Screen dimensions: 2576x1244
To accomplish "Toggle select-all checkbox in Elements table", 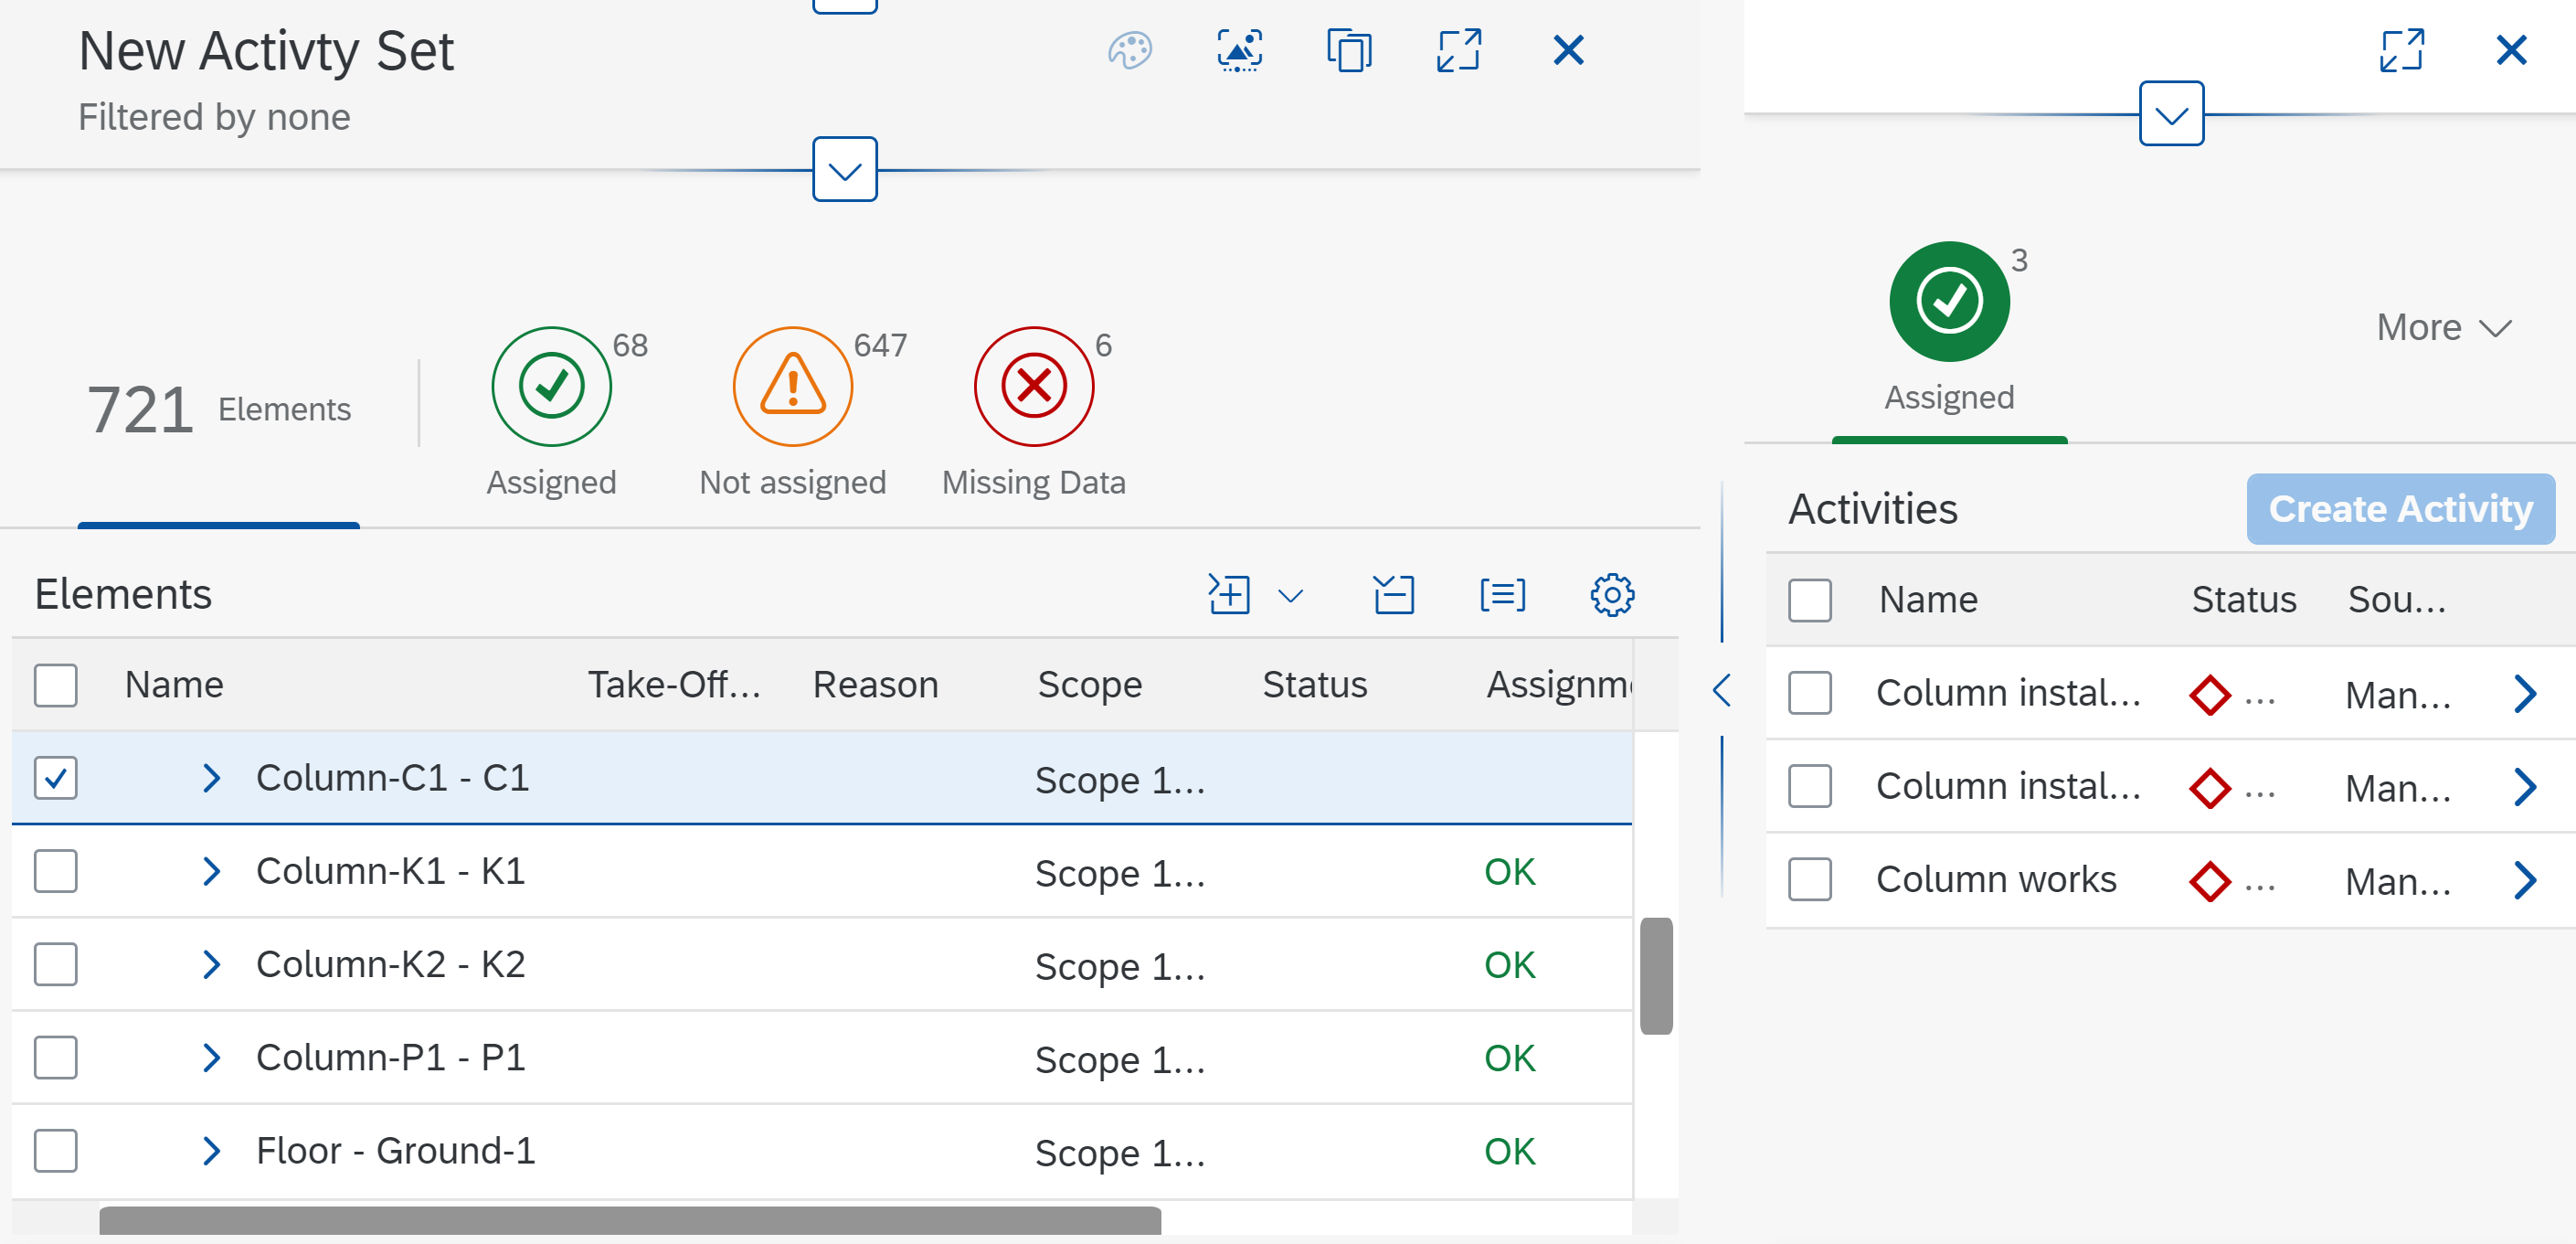I will [x=56, y=686].
